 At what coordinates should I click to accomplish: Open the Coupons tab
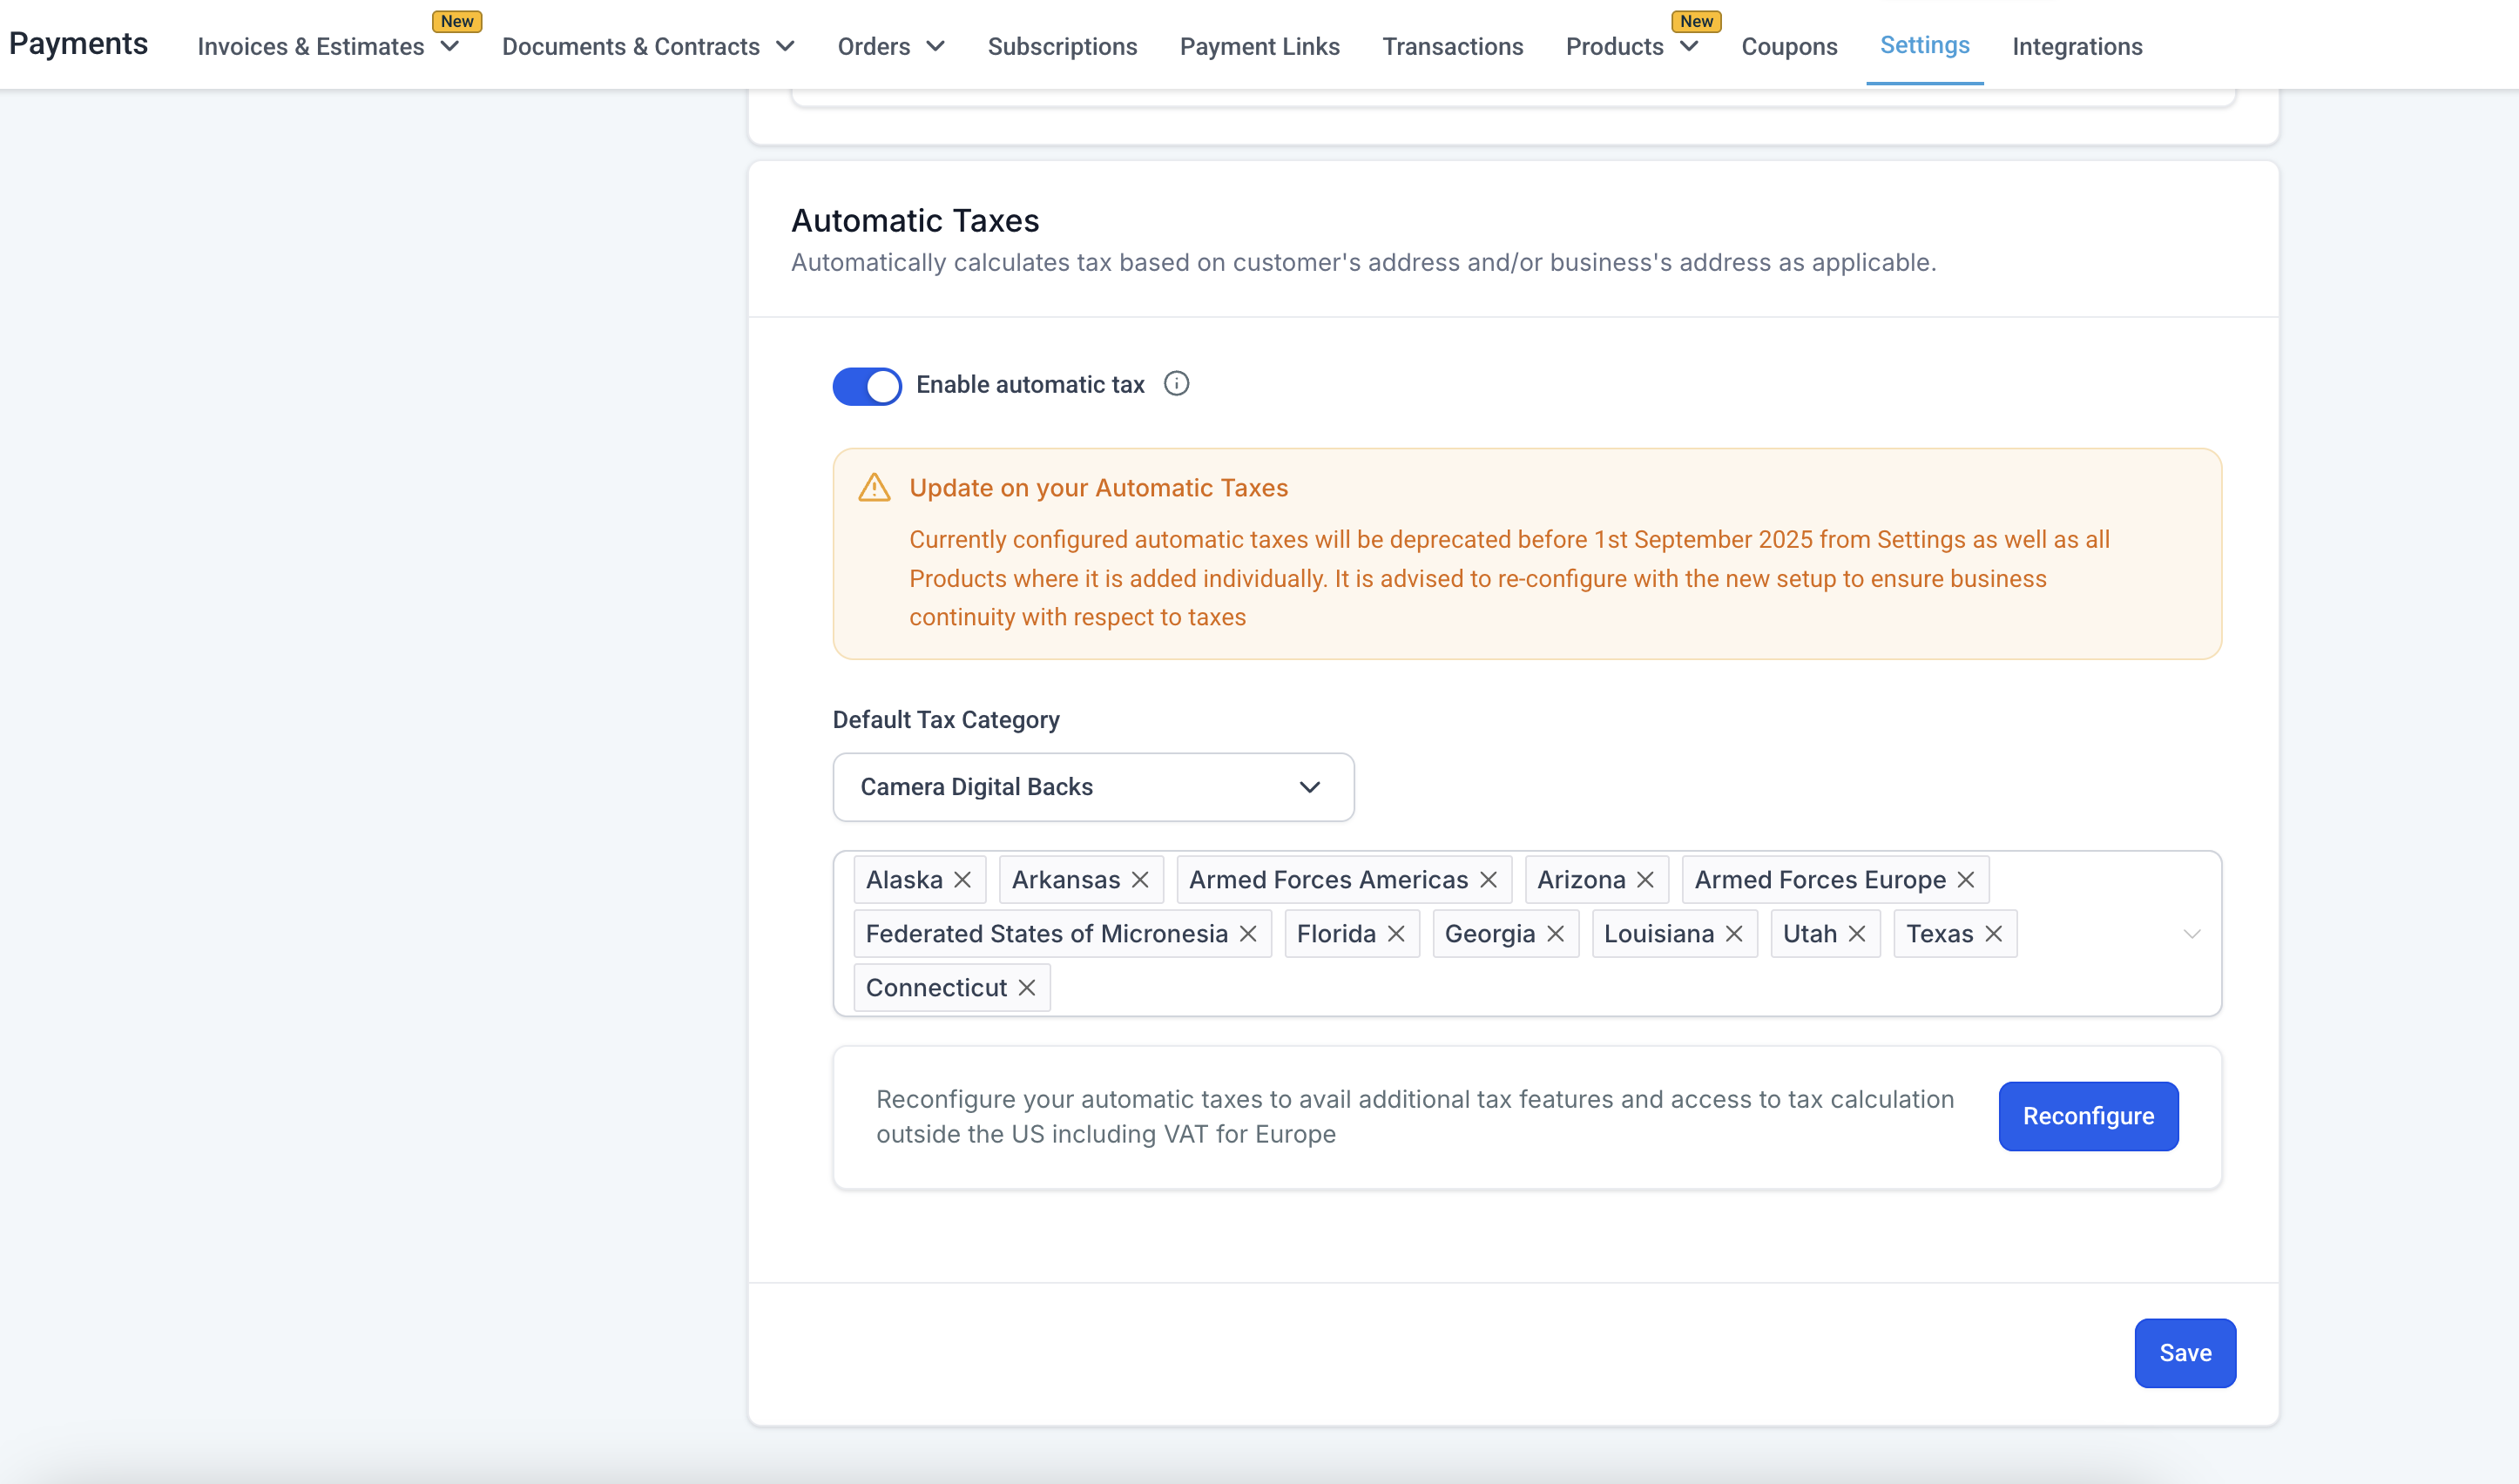click(x=1788, y=47)
